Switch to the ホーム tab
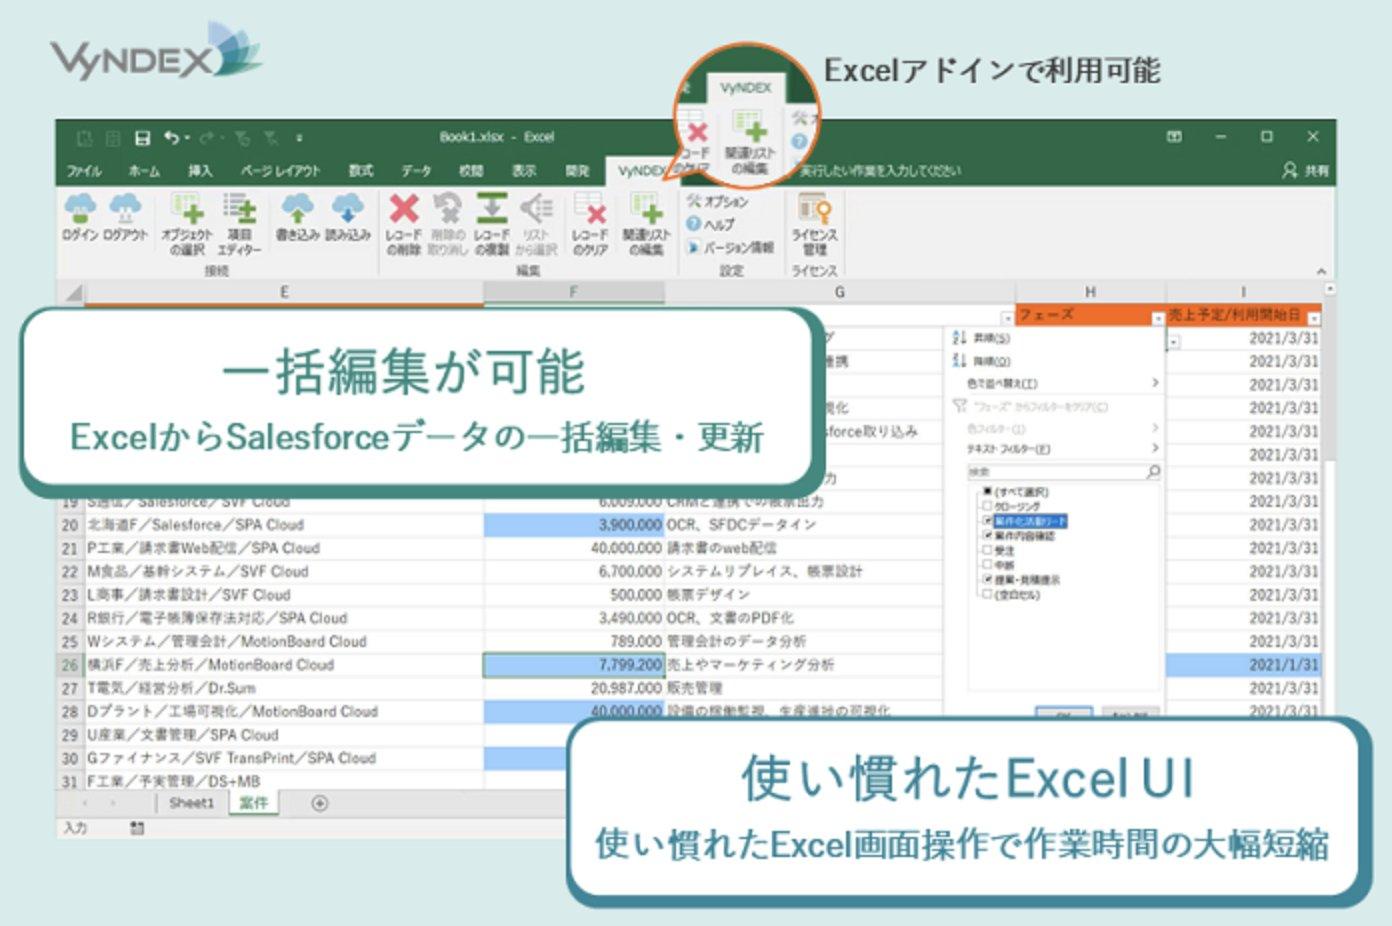 point(144,171)
